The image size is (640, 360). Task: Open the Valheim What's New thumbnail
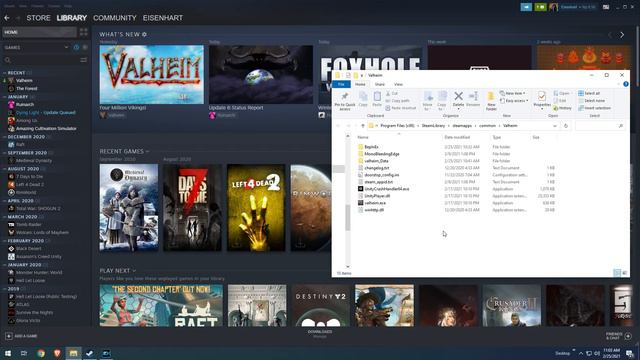tap(151, 74)
